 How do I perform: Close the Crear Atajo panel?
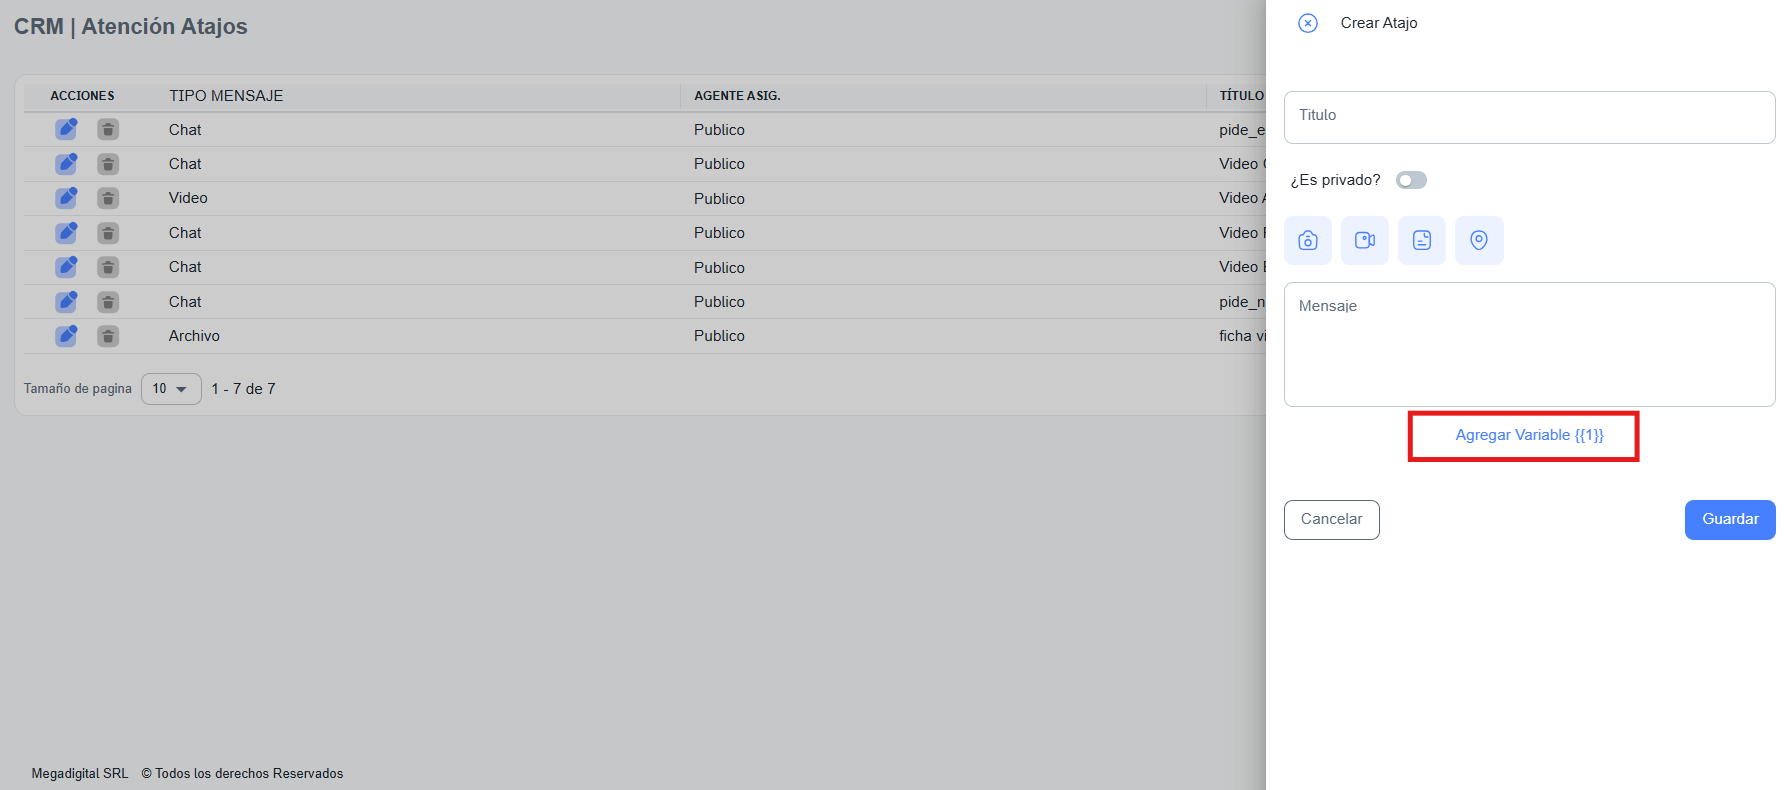tap(1308, 23)
